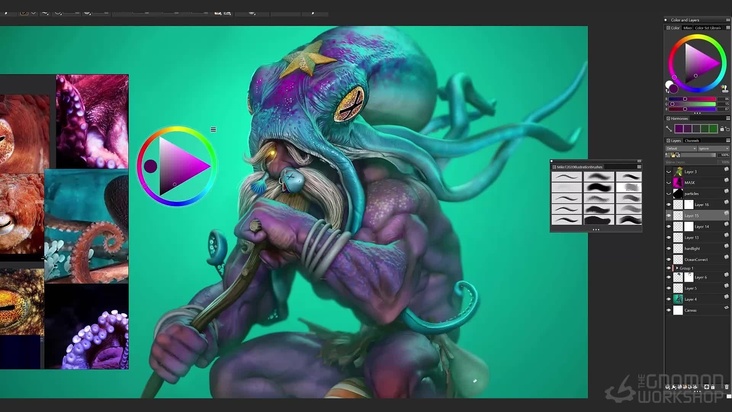
Task: Click the harmony type line icon in Harmonies
Action: 669,128
